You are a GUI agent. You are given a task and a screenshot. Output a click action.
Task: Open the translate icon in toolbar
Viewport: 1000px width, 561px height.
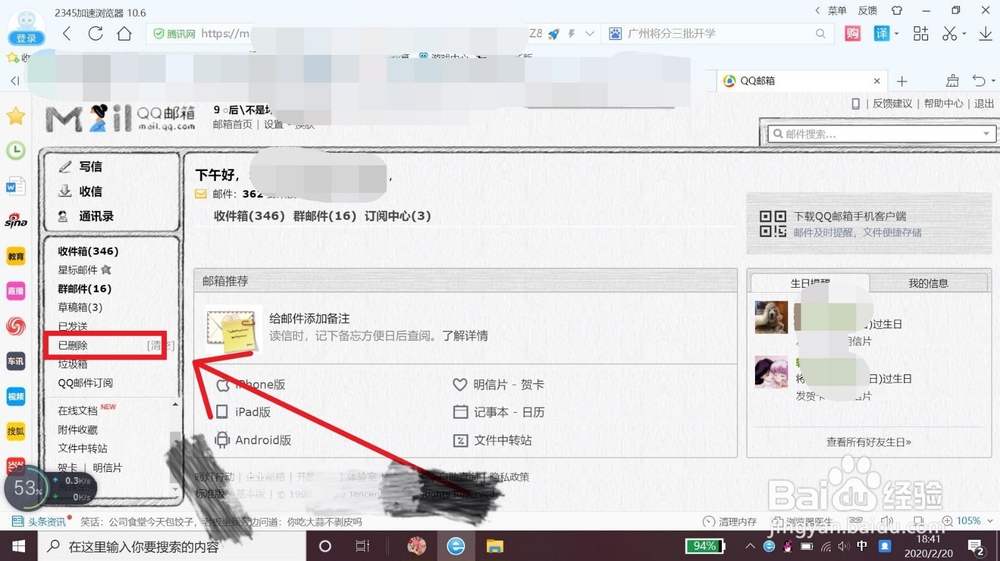coord(882,33)
